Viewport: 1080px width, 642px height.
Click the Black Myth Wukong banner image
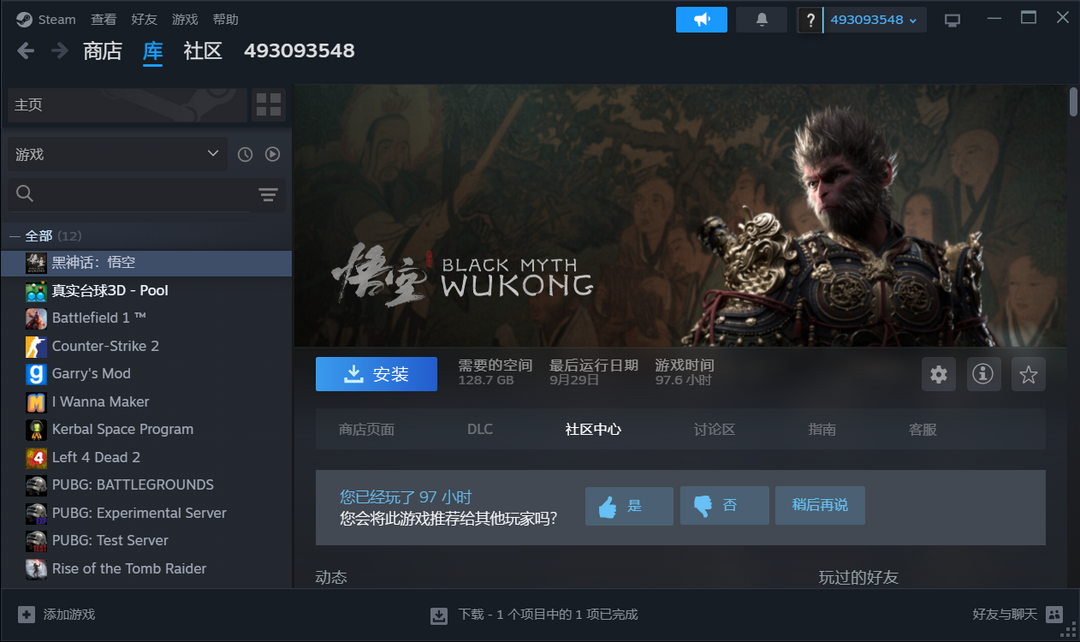point(681,216)
